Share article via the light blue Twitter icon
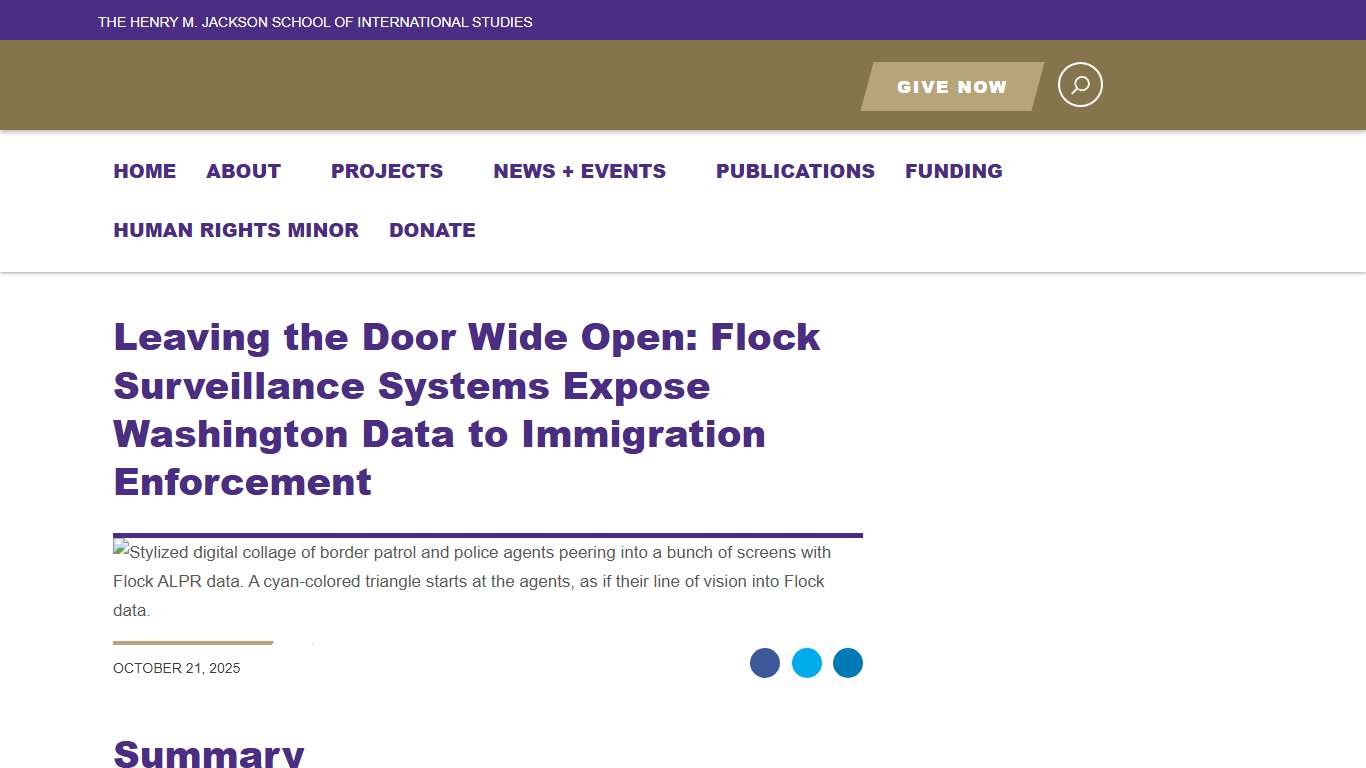 [807, 663]
